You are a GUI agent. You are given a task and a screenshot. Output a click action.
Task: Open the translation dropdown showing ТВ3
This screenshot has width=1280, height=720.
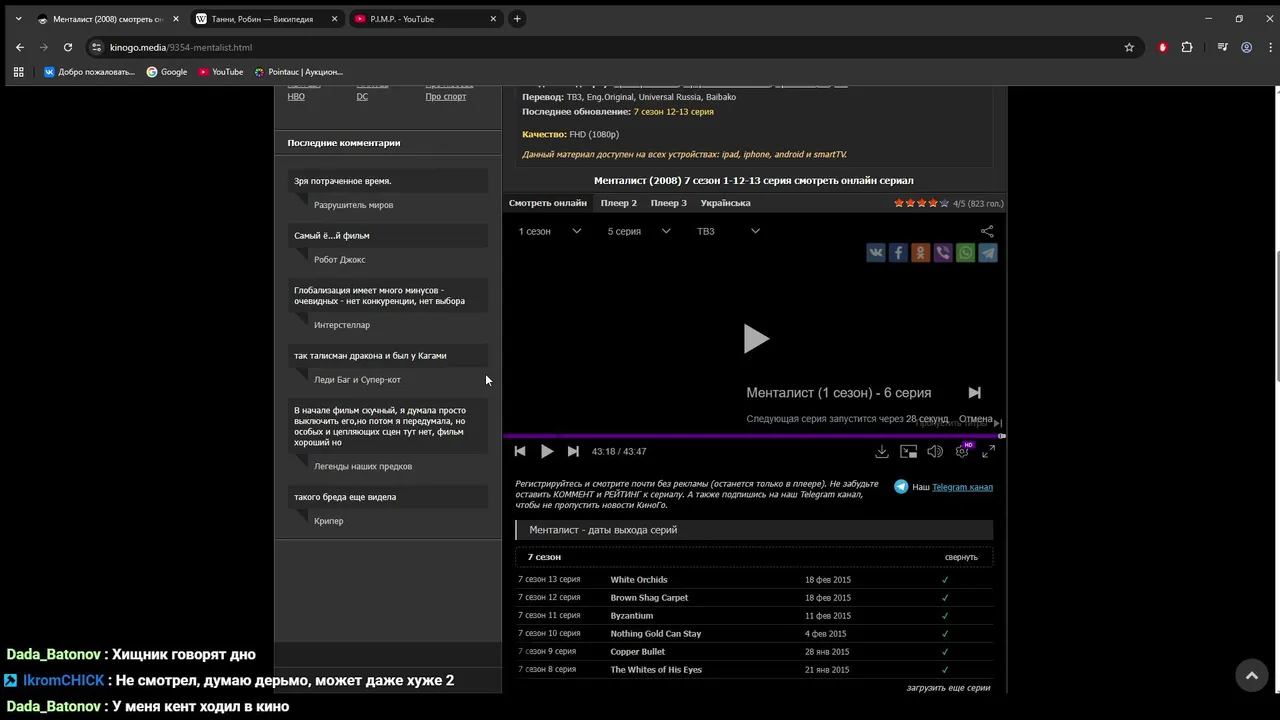tap(728, 231)
